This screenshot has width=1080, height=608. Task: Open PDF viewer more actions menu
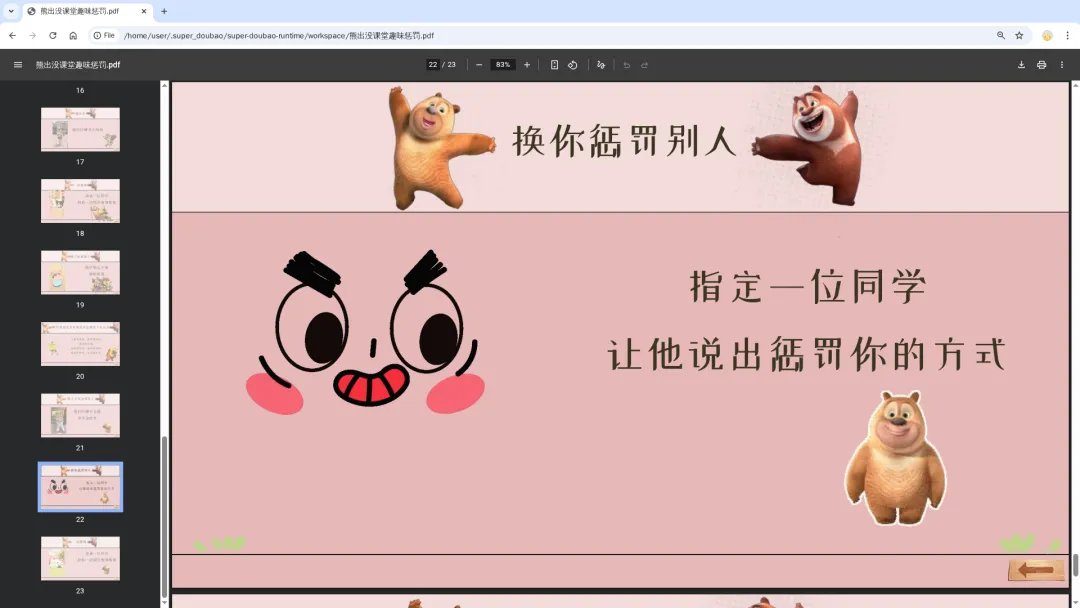(1061, 65)
